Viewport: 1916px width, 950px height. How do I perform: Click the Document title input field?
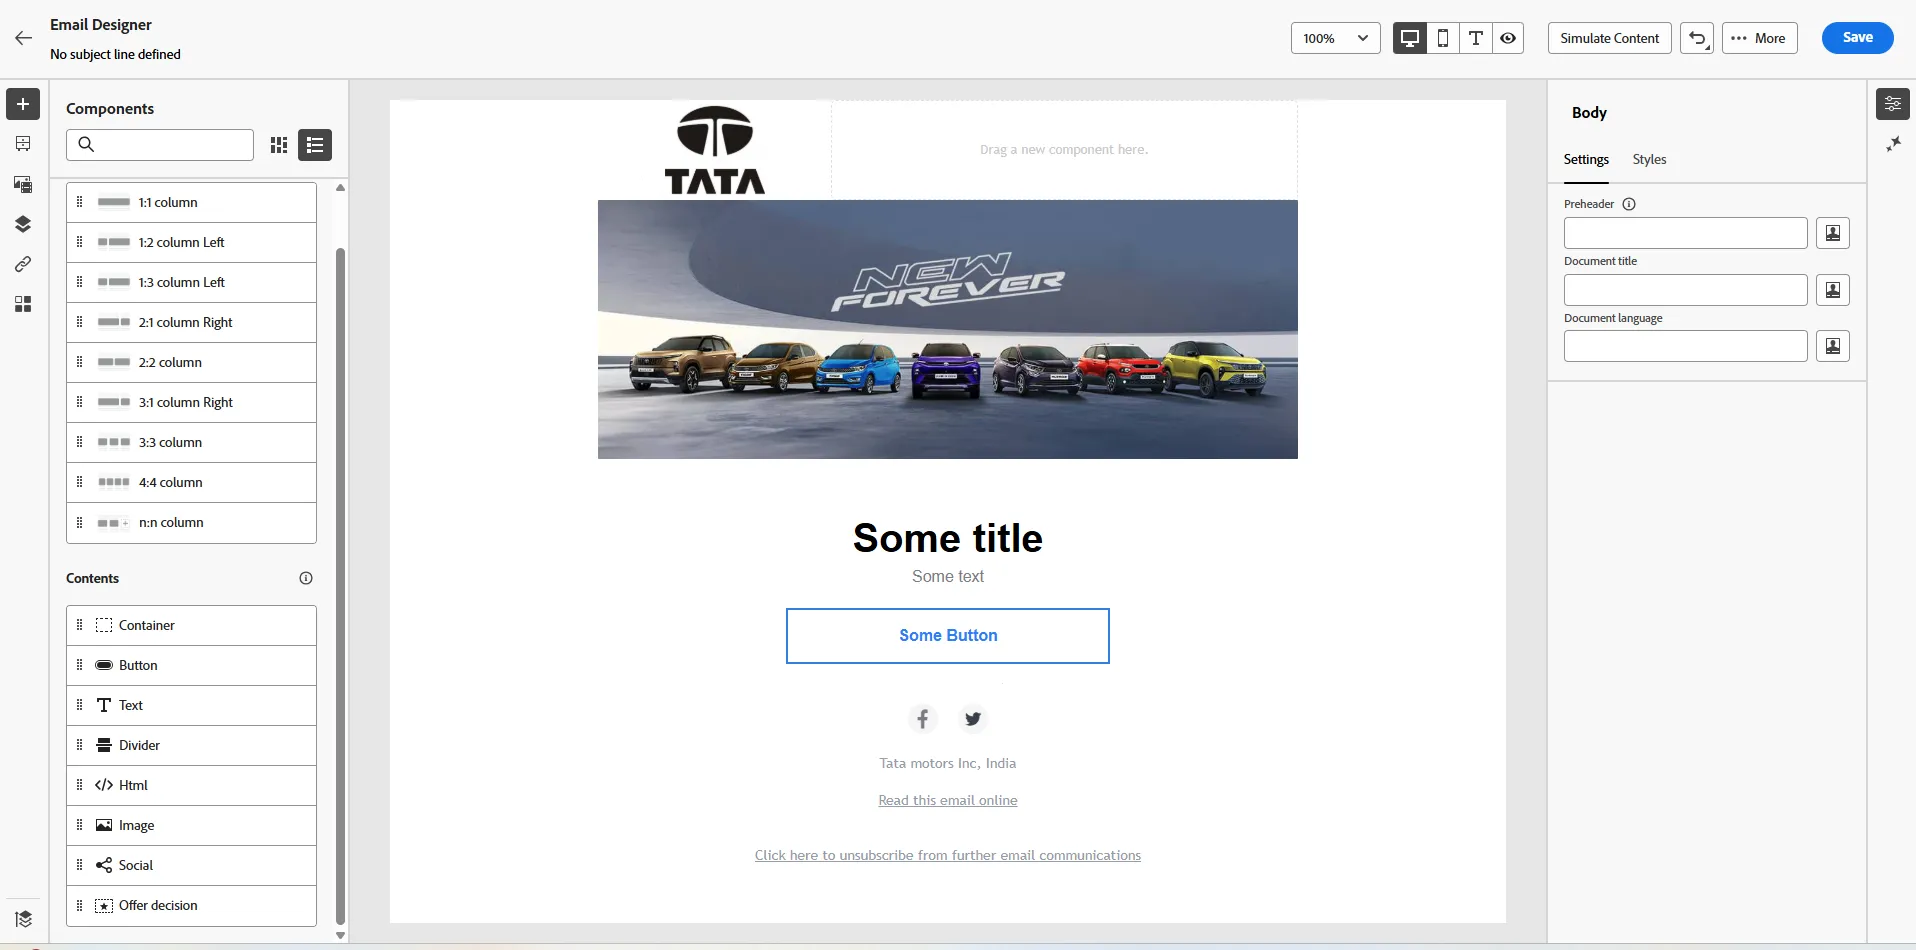pos(1686,290)
